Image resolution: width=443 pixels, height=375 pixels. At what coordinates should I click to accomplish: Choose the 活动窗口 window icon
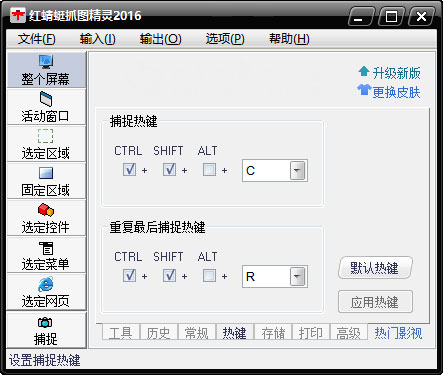(46, 99)
